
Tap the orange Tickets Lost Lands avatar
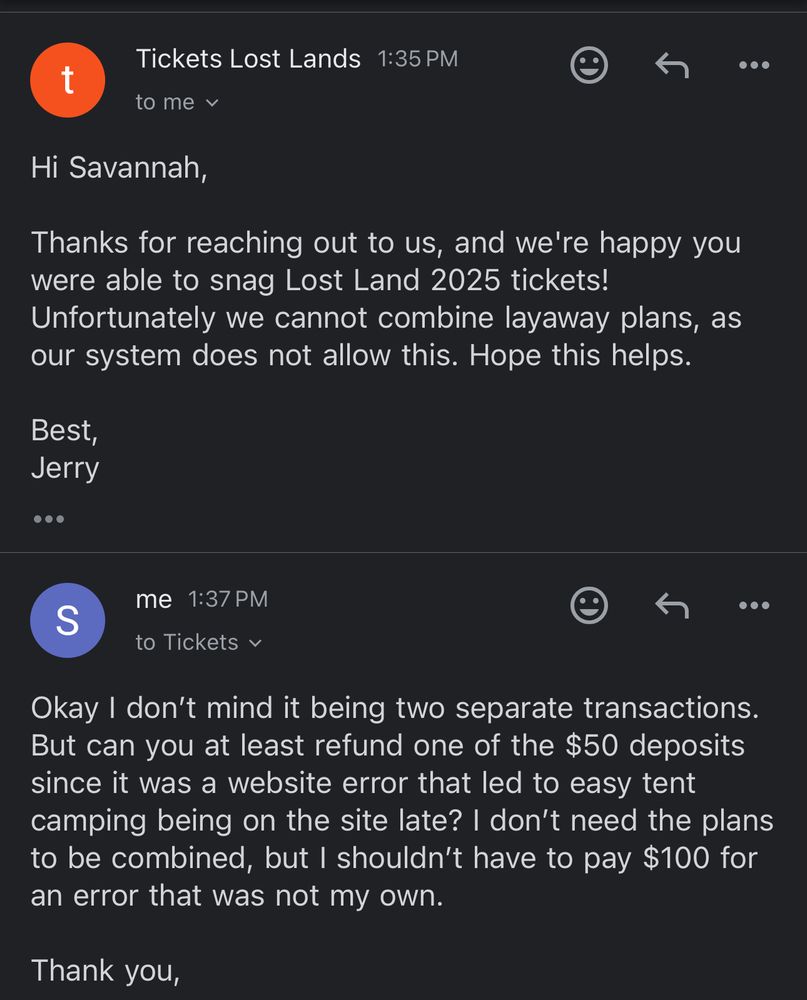[x=68, y=80]
